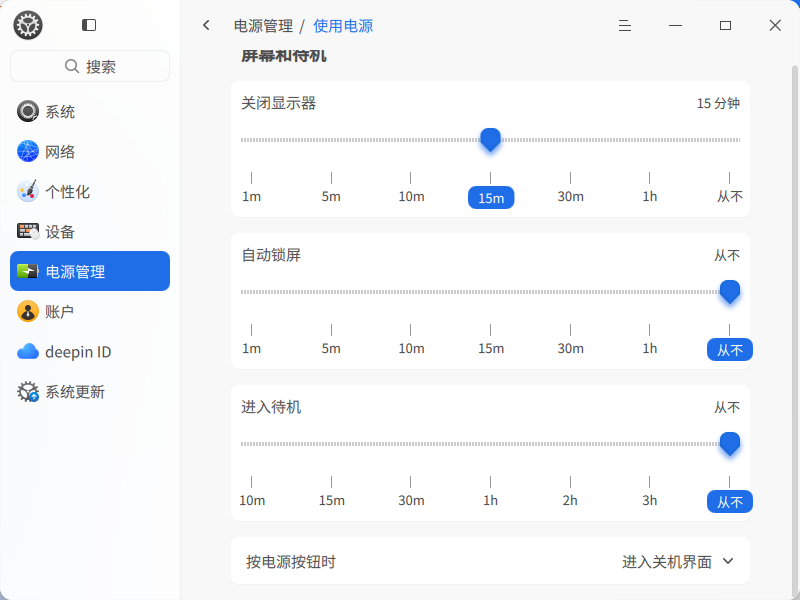The height and width of the screenshot is (600, 800).
Task: Click the 电源管理 battery icon
Action: coord(28,271)
